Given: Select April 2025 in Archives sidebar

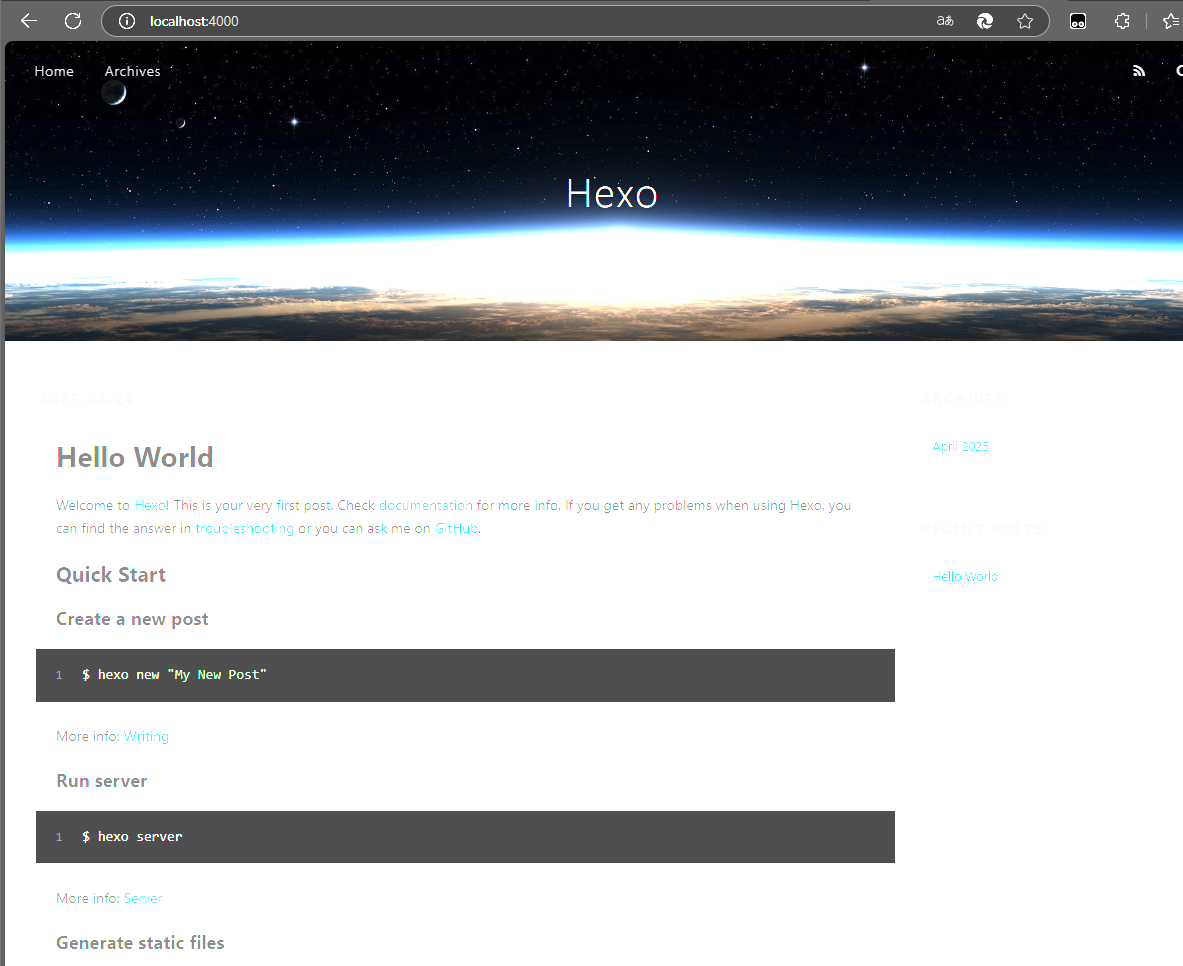Looking at the screenshot, I should pyautogui.click(x=960, y=447).
